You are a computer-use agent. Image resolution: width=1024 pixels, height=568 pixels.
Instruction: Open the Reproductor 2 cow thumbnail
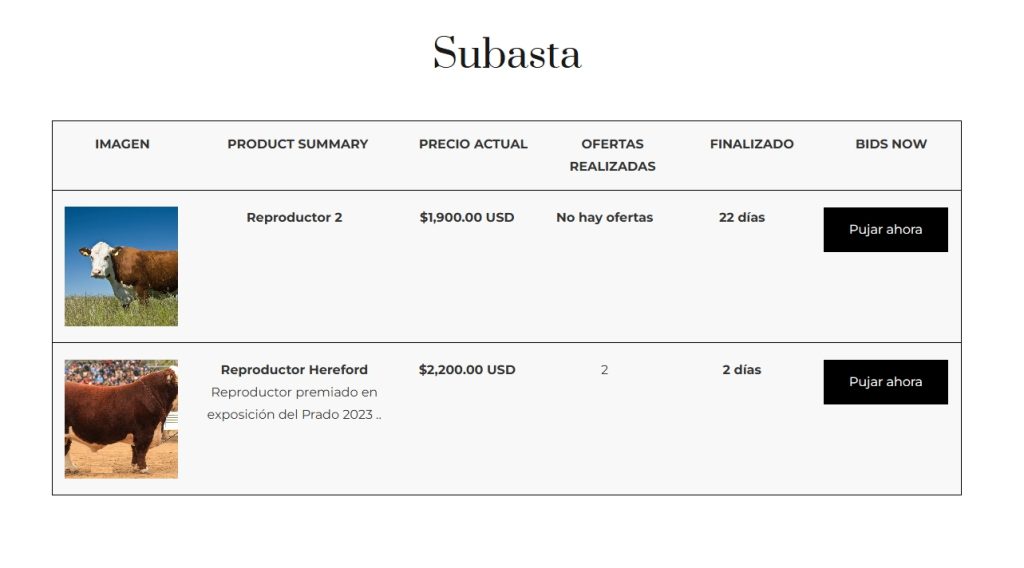tap(121, 266)
